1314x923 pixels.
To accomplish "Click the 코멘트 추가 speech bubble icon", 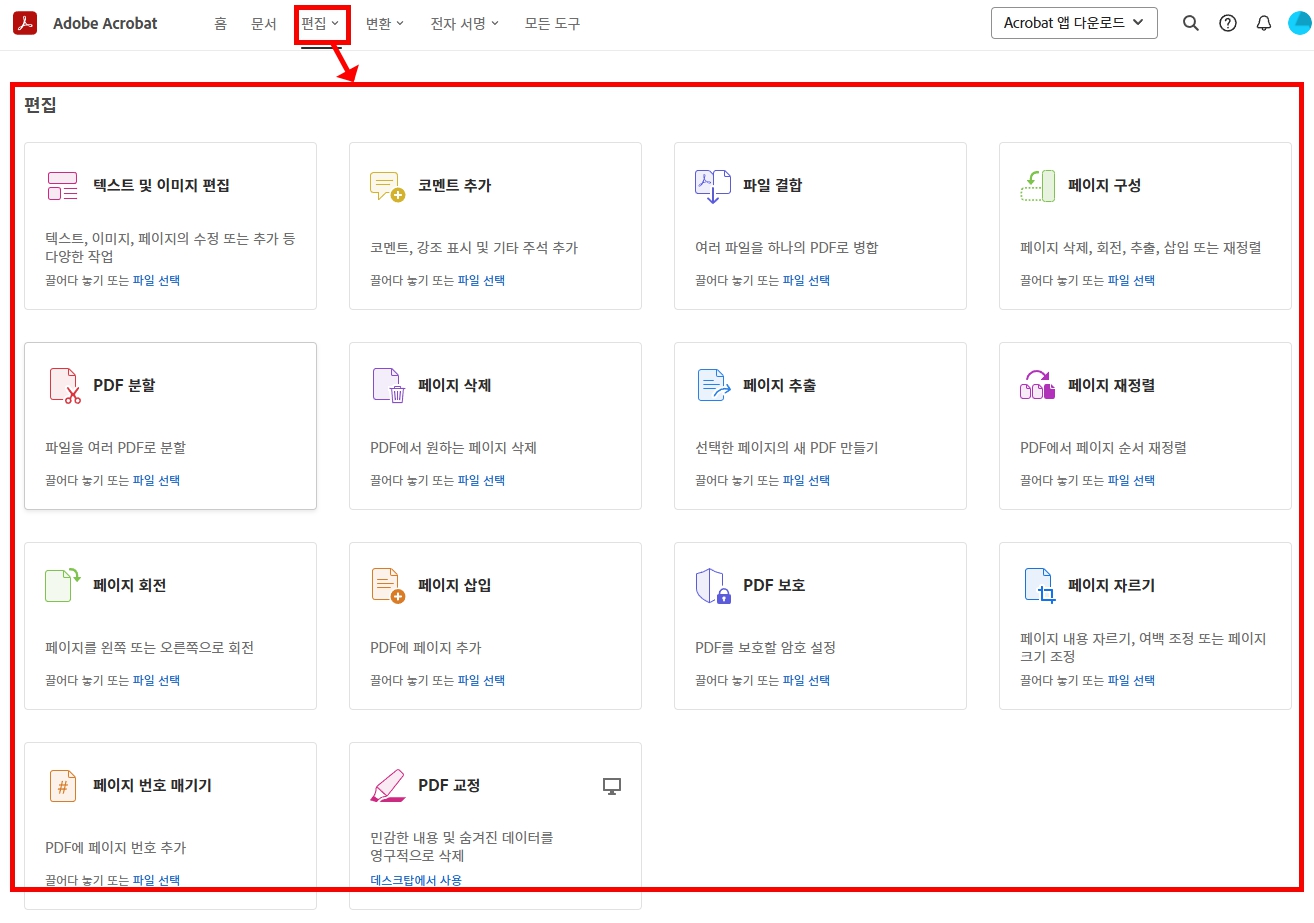I will pyautogui.click(x=387, y=186).
